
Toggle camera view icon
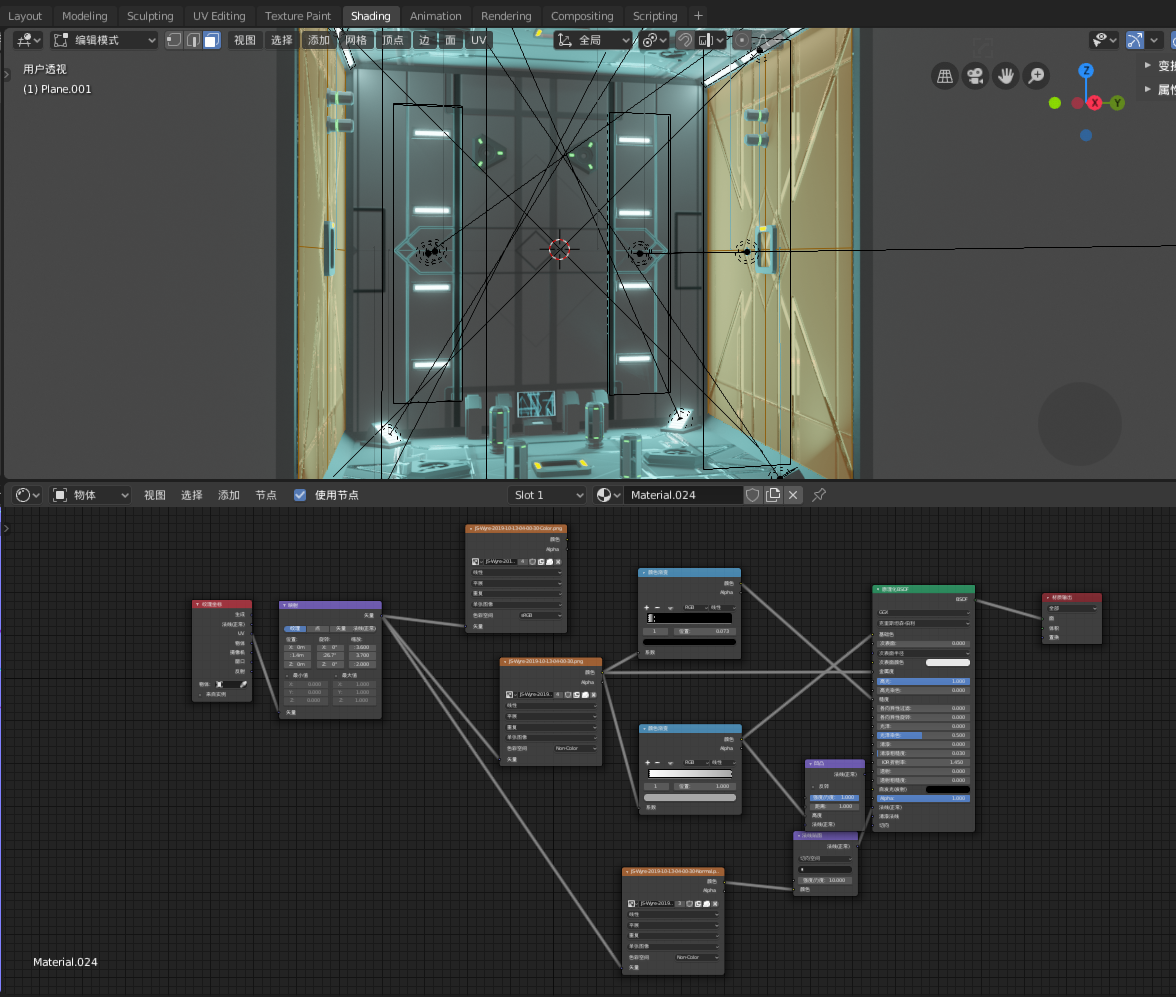(x=975, y=76)
